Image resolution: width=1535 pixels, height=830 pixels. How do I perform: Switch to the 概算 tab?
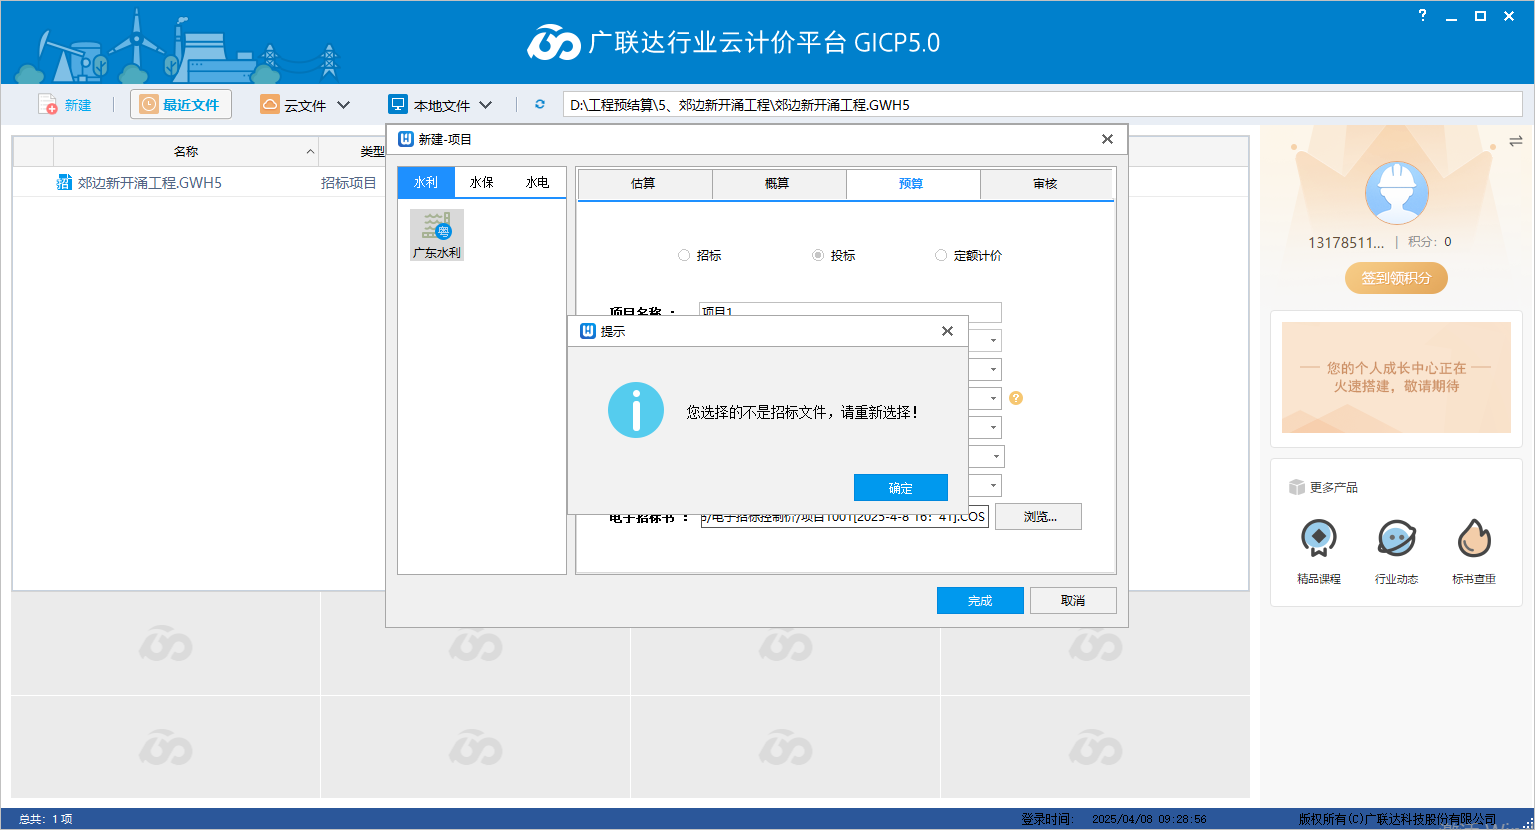pos(778,184)
